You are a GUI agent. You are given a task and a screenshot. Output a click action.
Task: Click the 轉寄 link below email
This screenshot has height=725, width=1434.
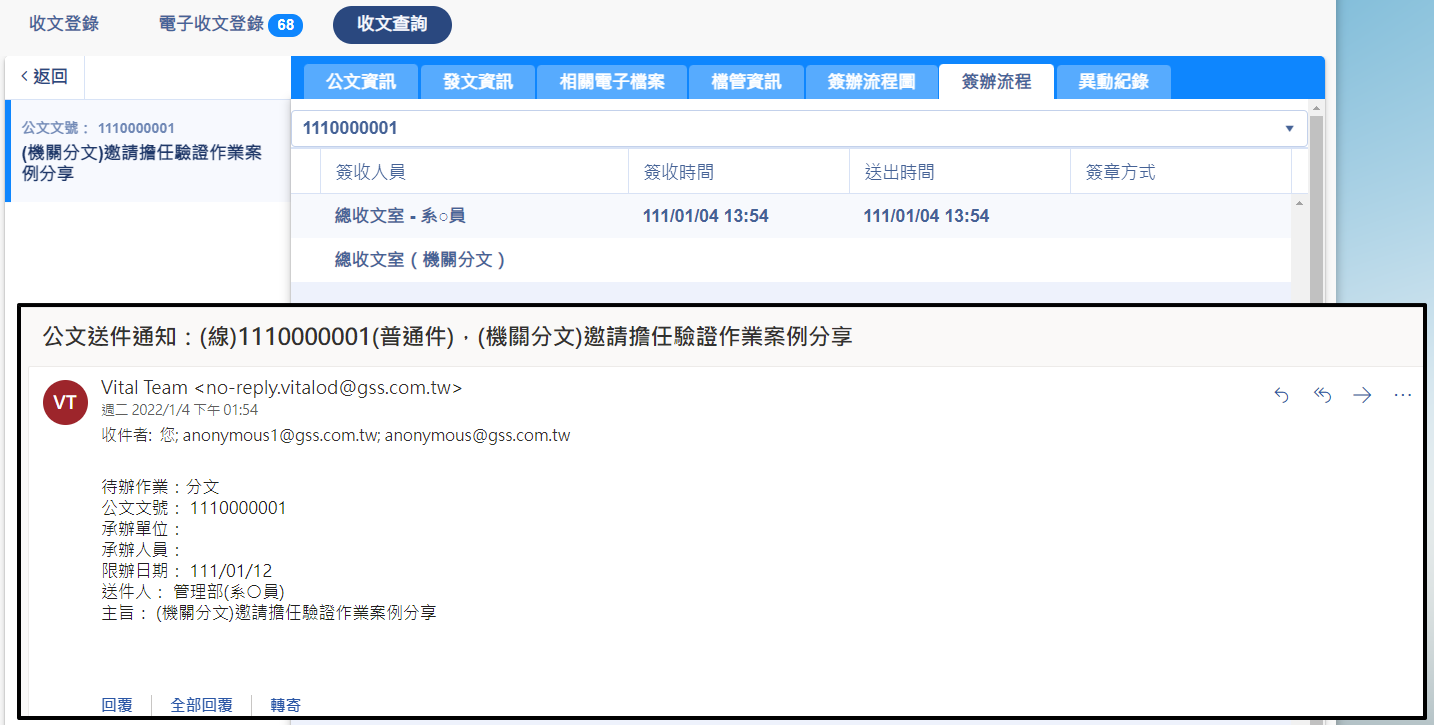pos(285,705)
